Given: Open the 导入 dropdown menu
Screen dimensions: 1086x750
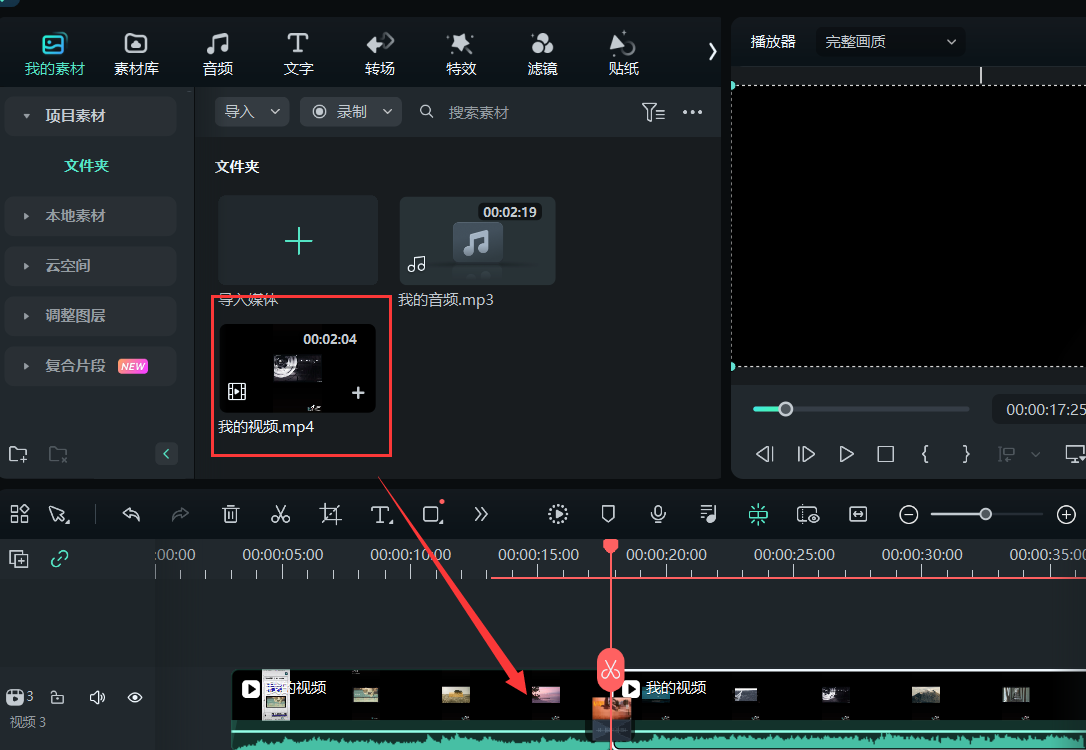Looking at the screenshot, I should 252,112.
